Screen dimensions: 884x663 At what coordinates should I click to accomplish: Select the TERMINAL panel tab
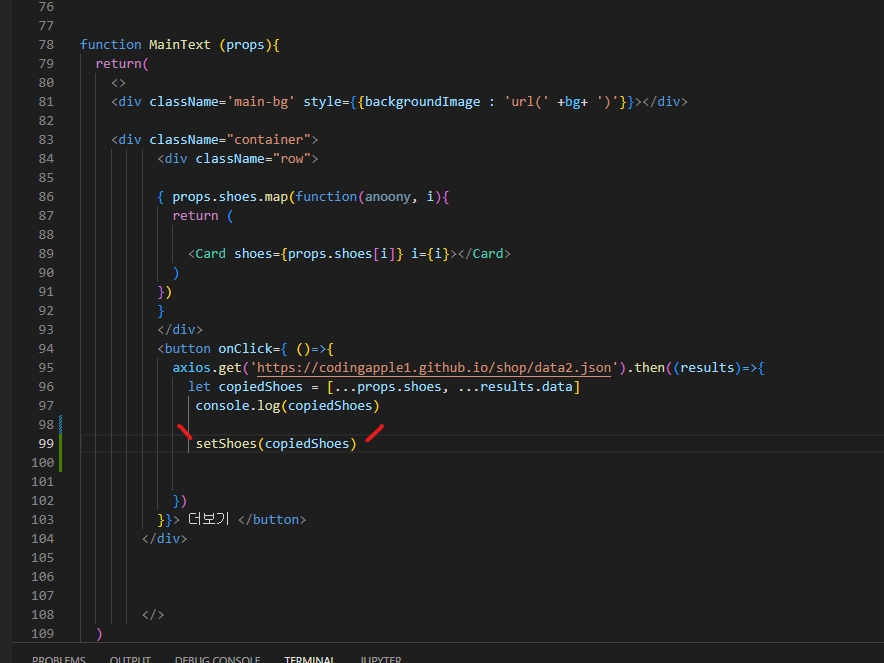tap(310, 658)
